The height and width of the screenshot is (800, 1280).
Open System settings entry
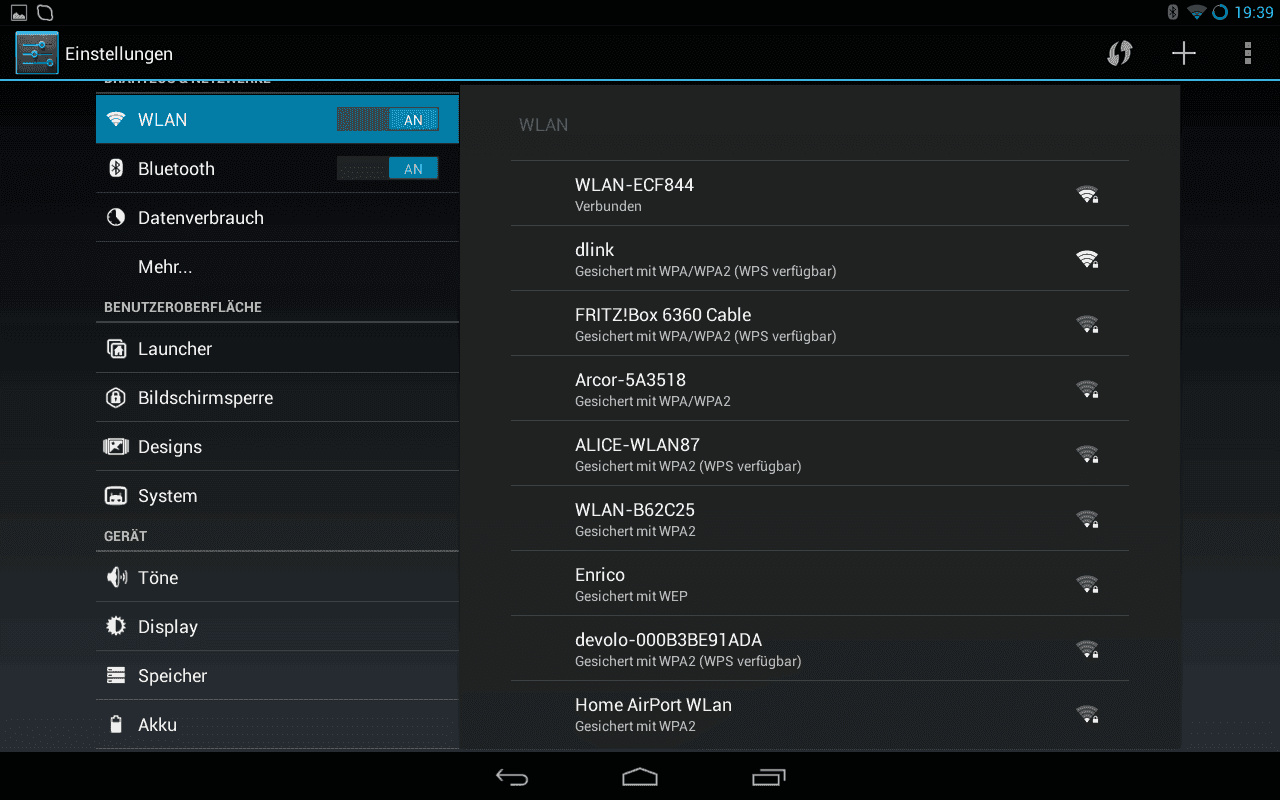(x=277, y=495)
